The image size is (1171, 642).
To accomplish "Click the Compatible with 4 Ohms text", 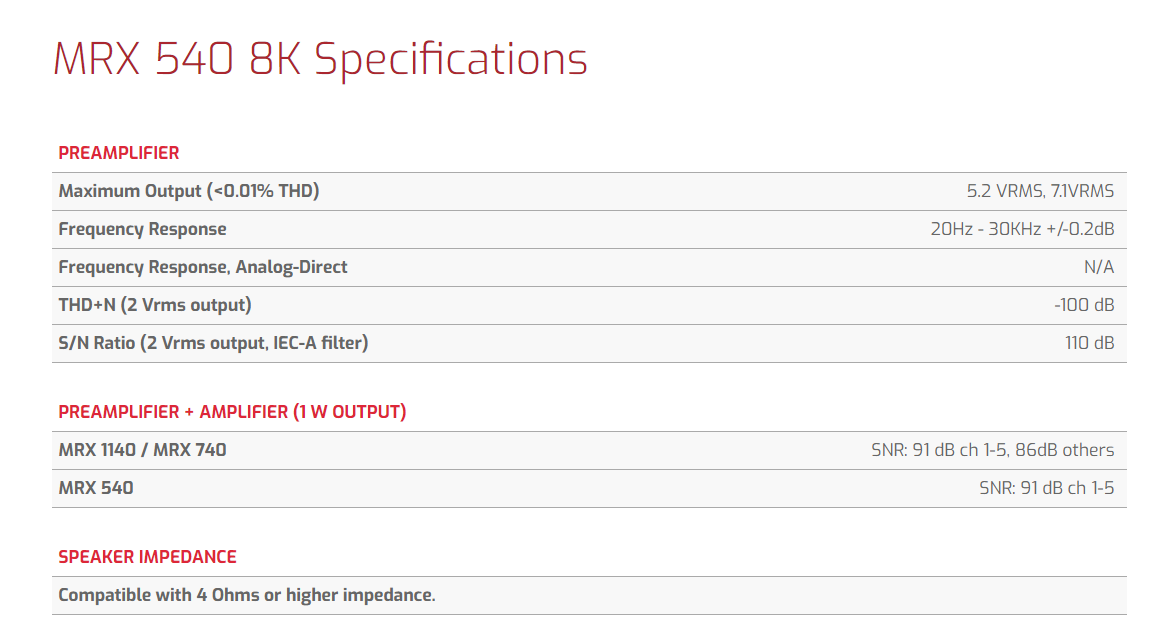I will [x=247, y=595].
